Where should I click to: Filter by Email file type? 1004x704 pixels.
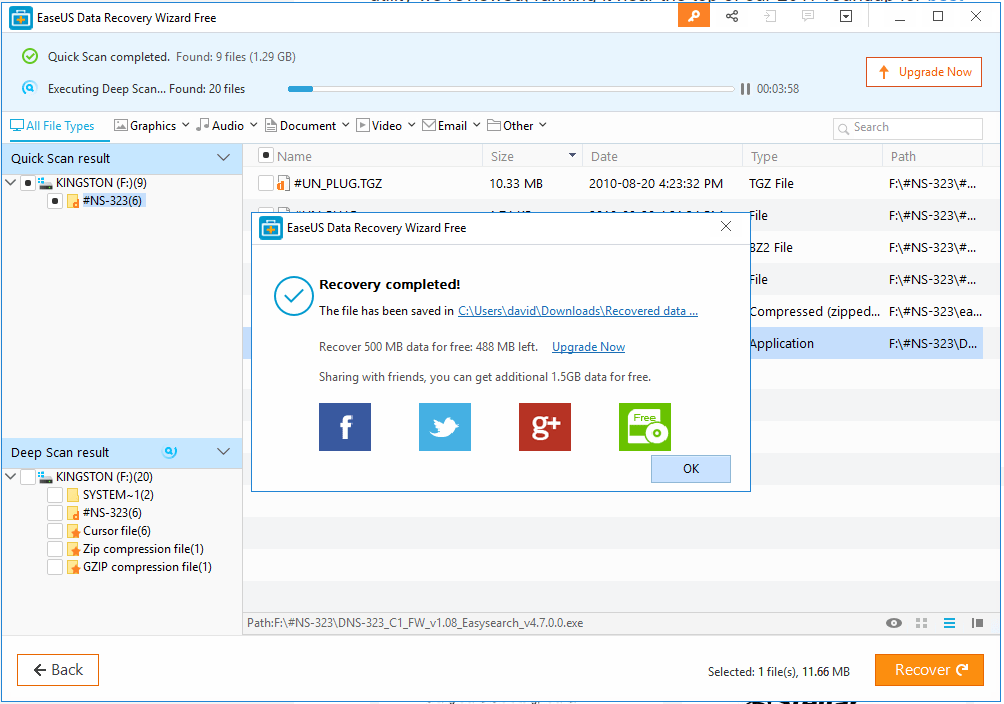click(x=445, y=126)
